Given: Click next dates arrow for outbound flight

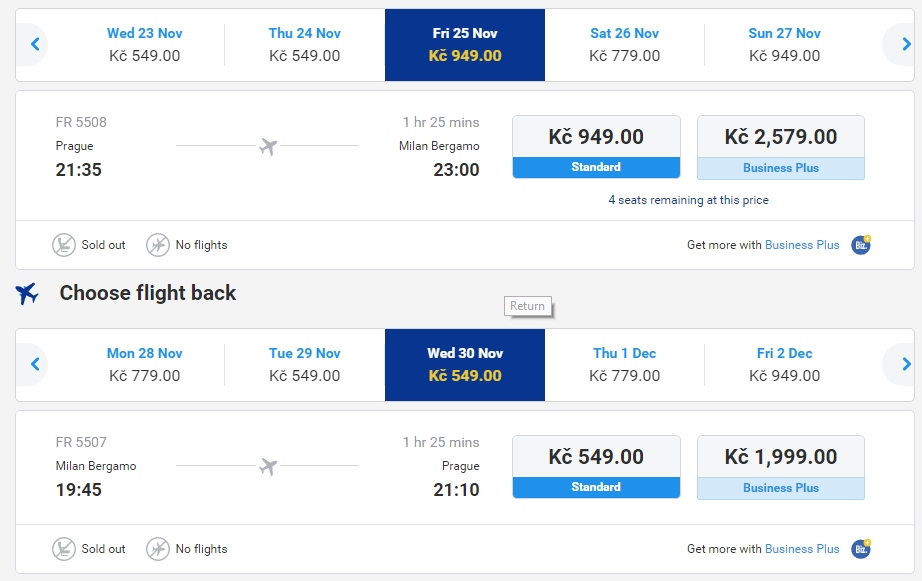Looking at the screenshot, I should point(905,44).
